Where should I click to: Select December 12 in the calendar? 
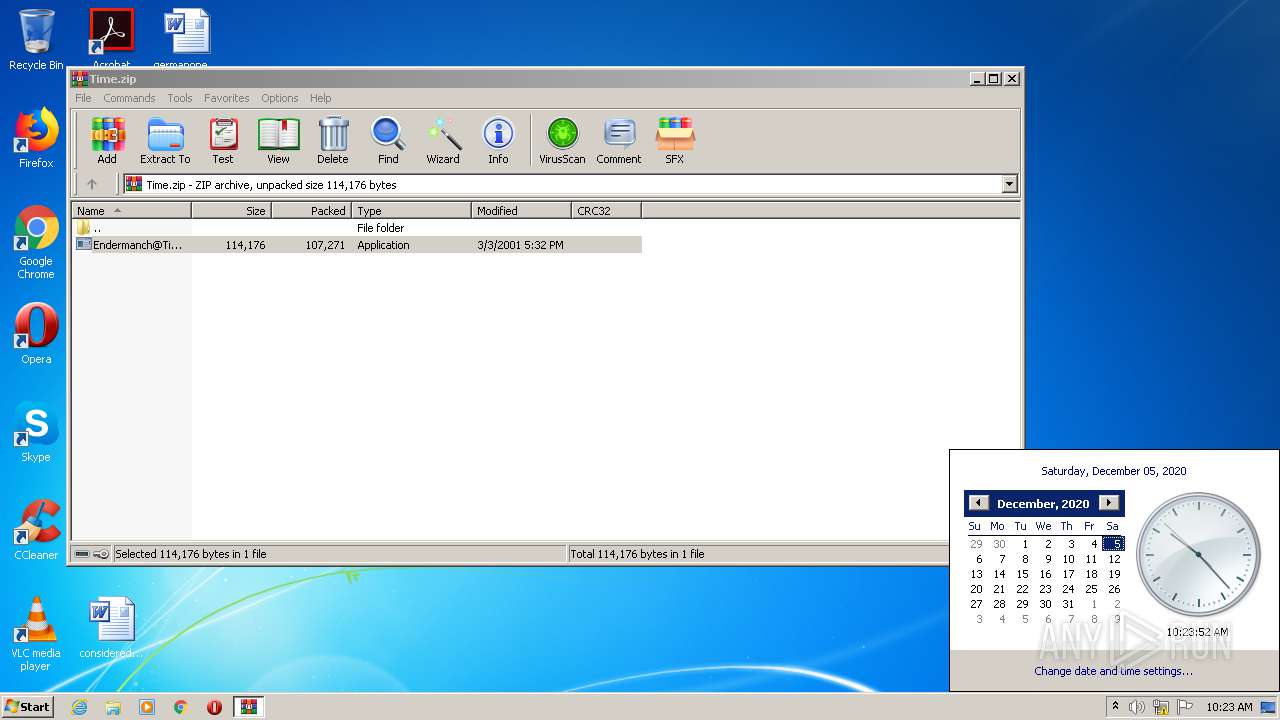pos(1114,559)
